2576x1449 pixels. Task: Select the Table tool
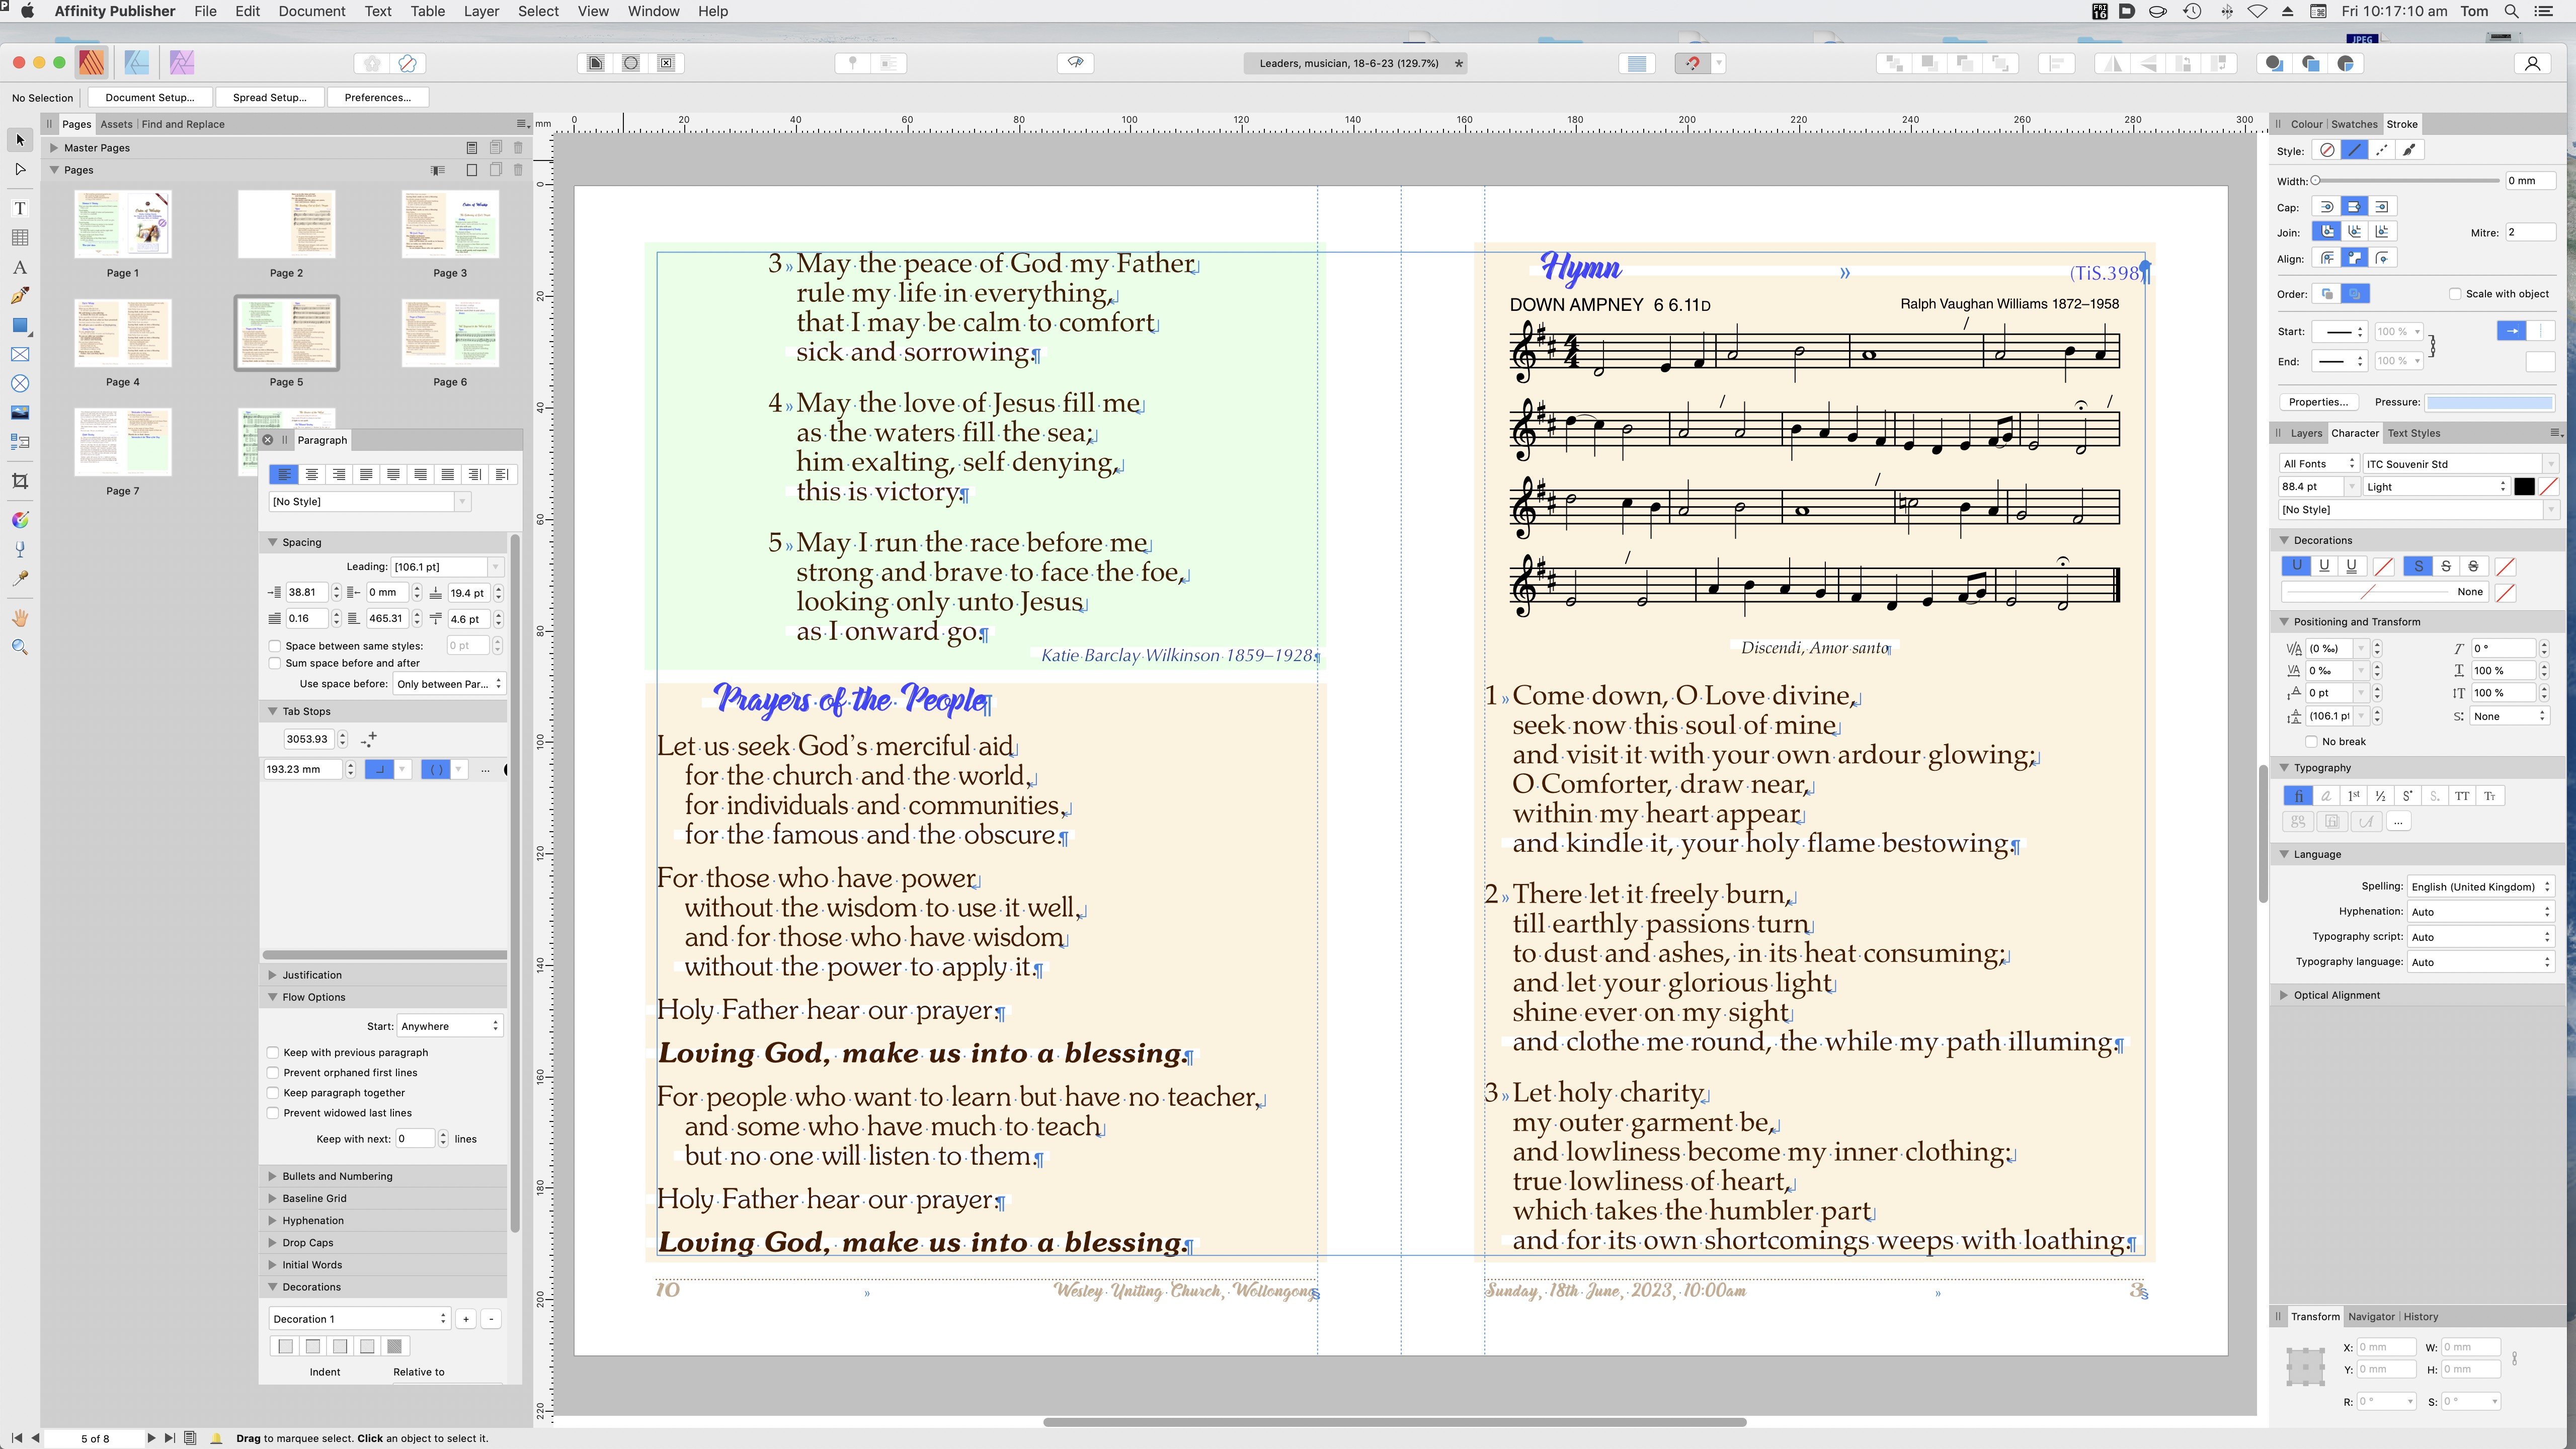[19, 238]
